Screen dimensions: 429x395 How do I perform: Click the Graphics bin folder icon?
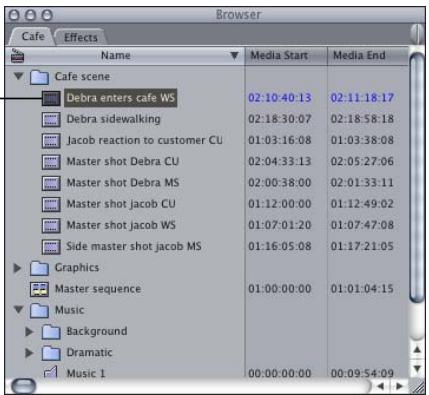39,268
